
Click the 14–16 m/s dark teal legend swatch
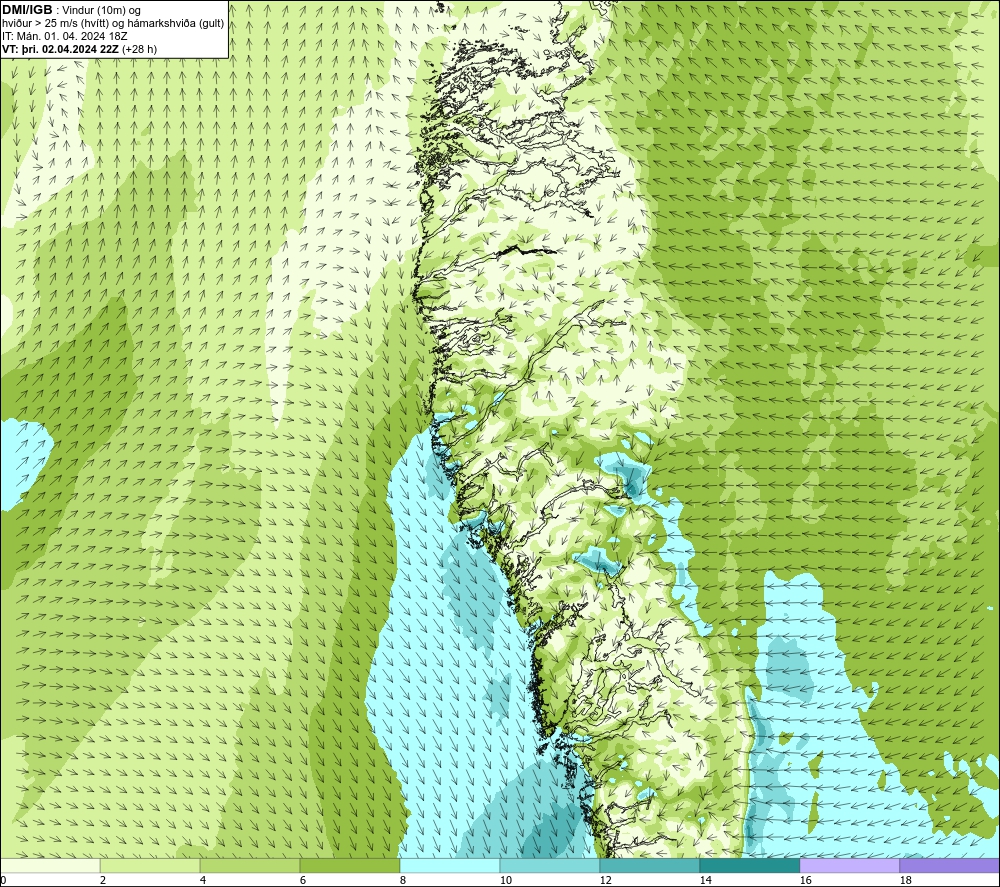pos(750,866)
